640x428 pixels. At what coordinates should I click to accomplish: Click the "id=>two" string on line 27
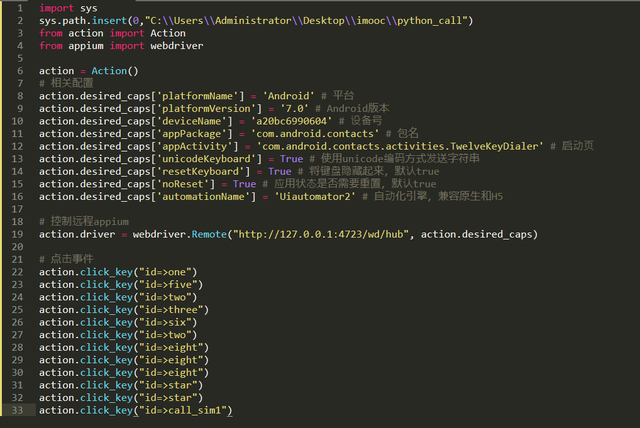pos(165,335)
